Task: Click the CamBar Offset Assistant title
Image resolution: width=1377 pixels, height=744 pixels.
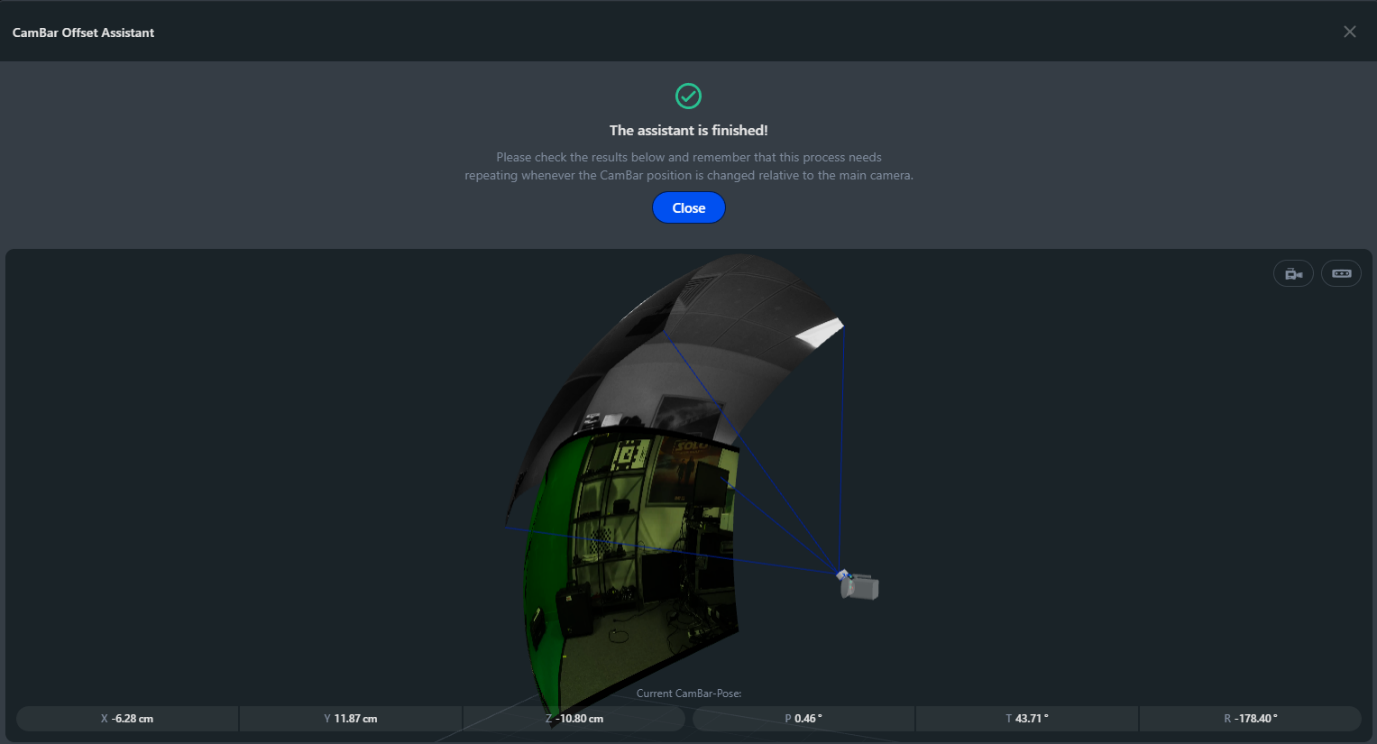Action: pyautogui.click(x=83, y=33)
